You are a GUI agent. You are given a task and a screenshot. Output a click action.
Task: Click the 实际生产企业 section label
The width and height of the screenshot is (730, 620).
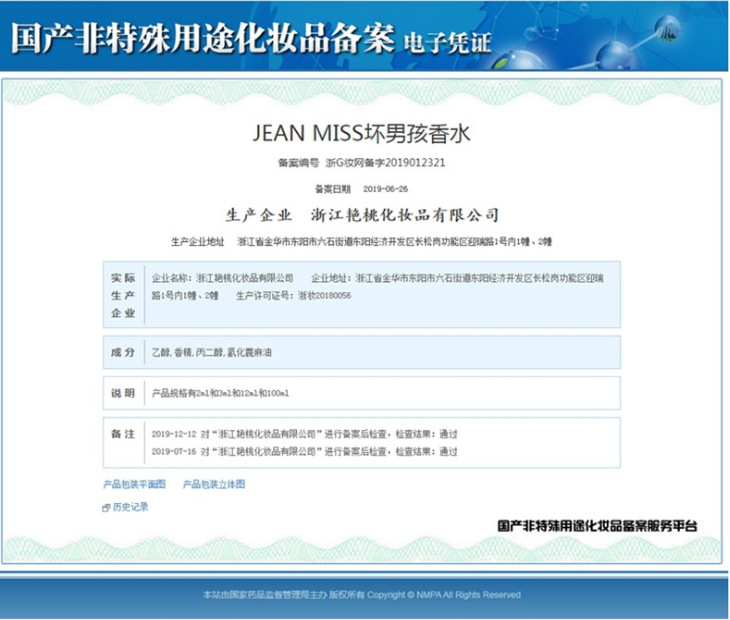point(123,296)
